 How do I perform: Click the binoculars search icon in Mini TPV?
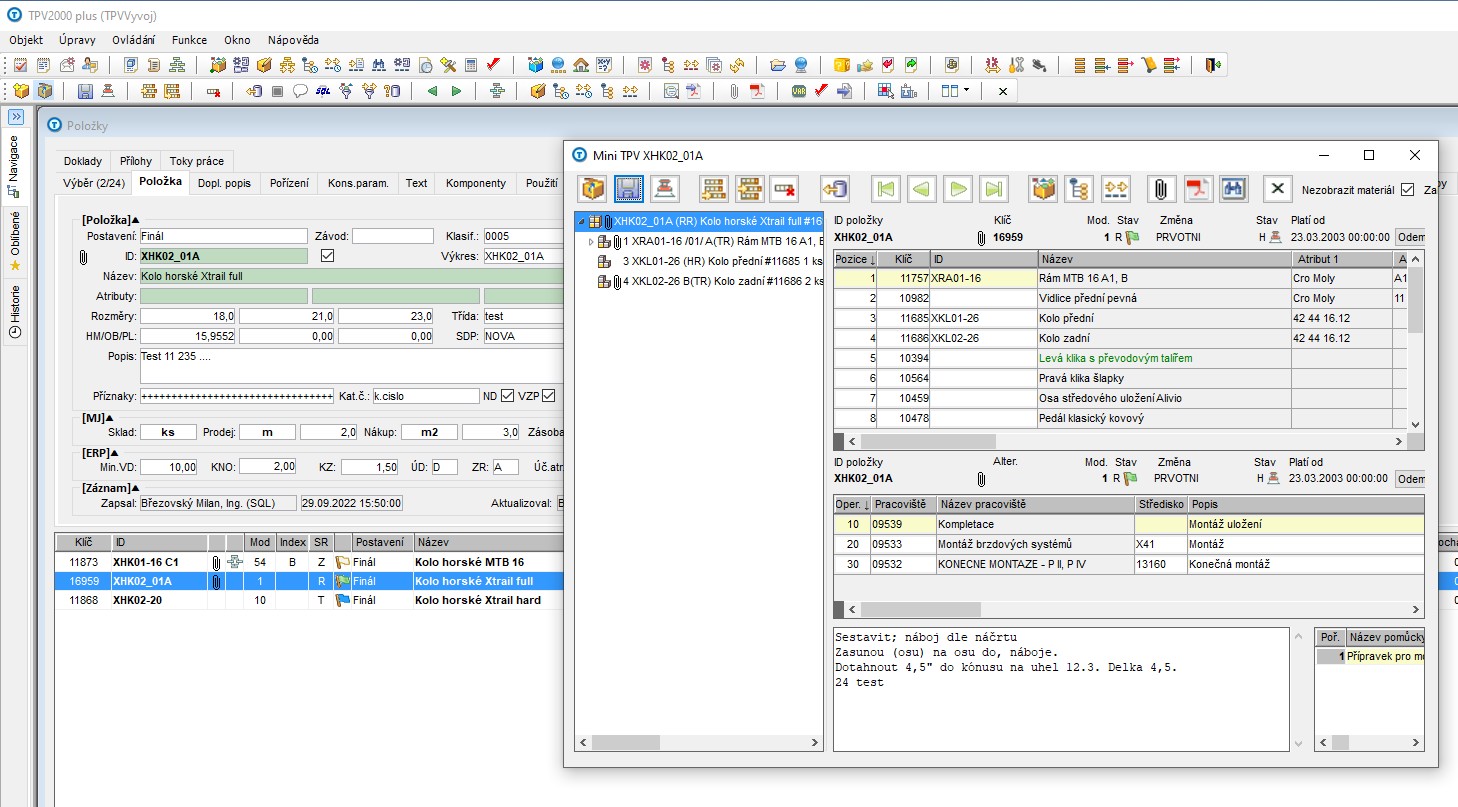(x=1234, y=189)
